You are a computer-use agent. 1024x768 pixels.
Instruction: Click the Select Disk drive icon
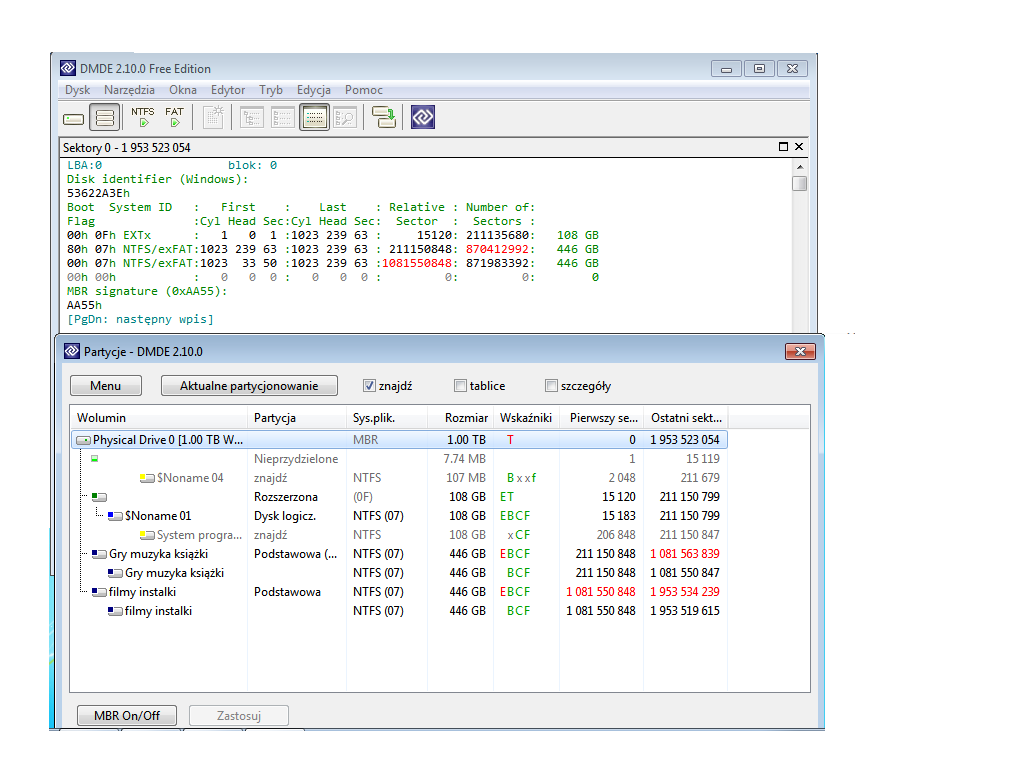tap(73, 118)
